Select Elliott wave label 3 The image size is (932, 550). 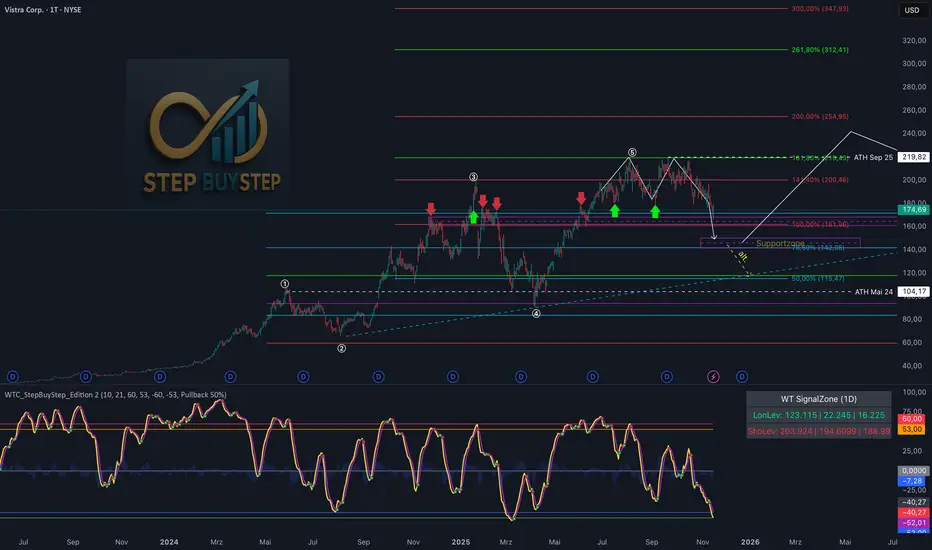[473, 177]
